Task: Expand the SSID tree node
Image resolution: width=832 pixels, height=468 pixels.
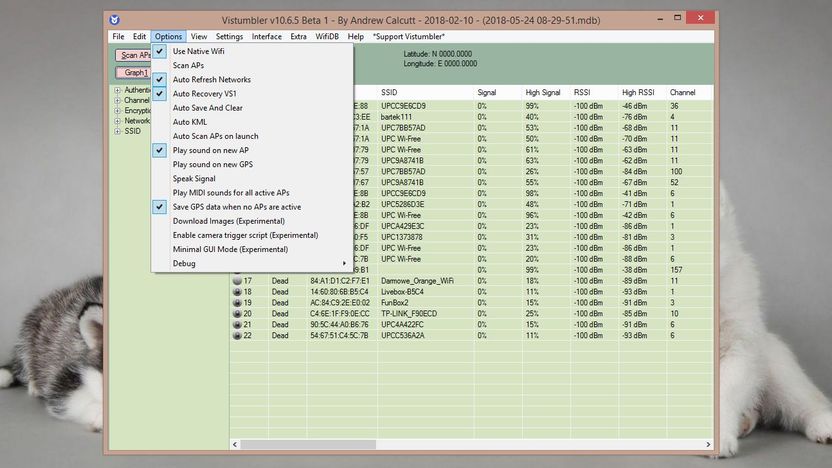Action: (x=117, y=131)
